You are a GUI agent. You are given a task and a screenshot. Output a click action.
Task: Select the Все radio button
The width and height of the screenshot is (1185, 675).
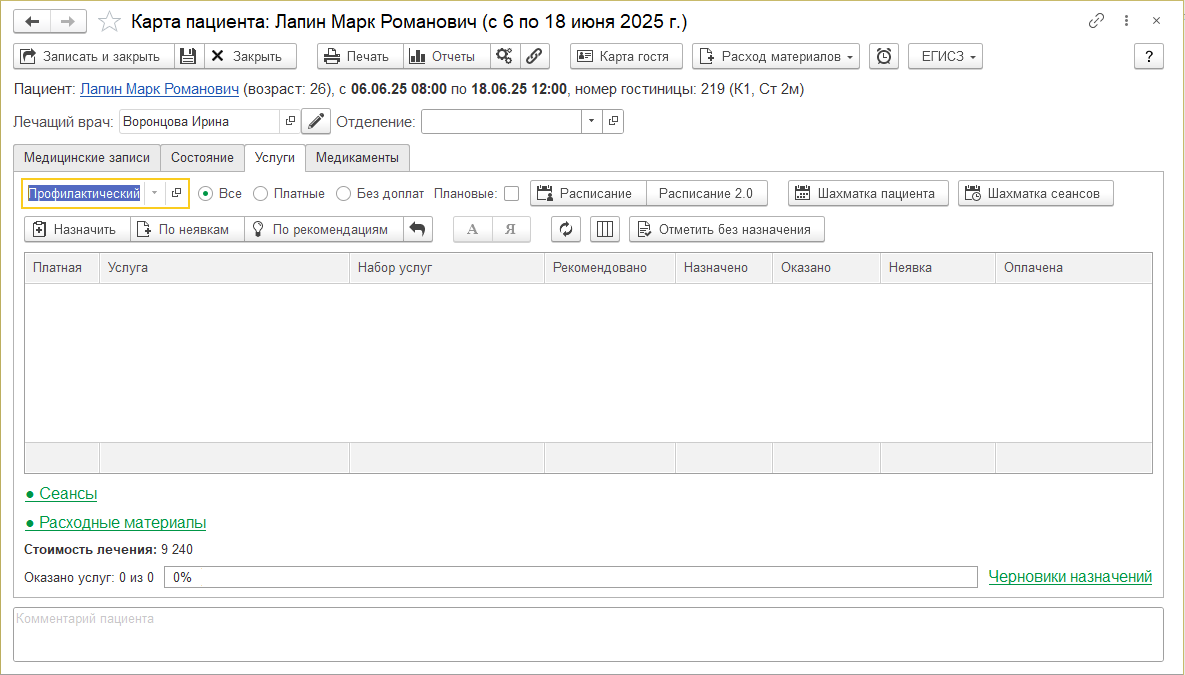[x=205, y=194]
